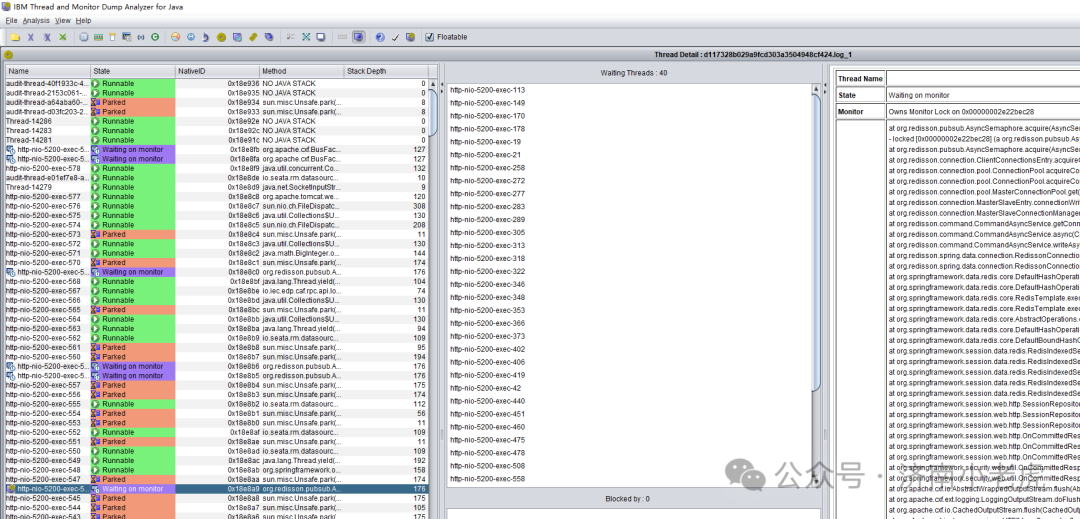The height and width of the screenshot is (519, 1080).
Task: Select the http-nio-5200-exec-576 row
Action: (x=217, y=206)
